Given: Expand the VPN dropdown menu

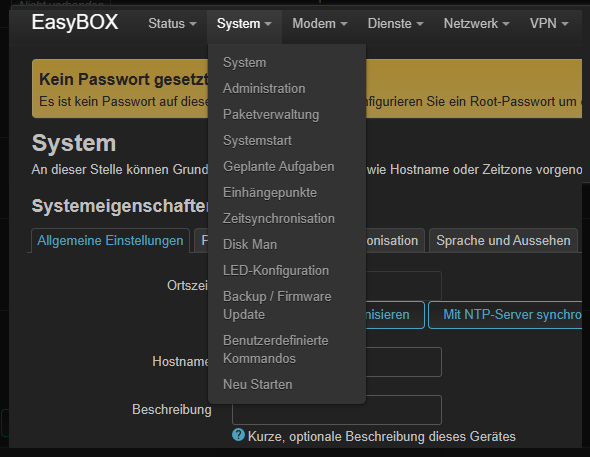Looking at the screenshot, I should [549, 23].
